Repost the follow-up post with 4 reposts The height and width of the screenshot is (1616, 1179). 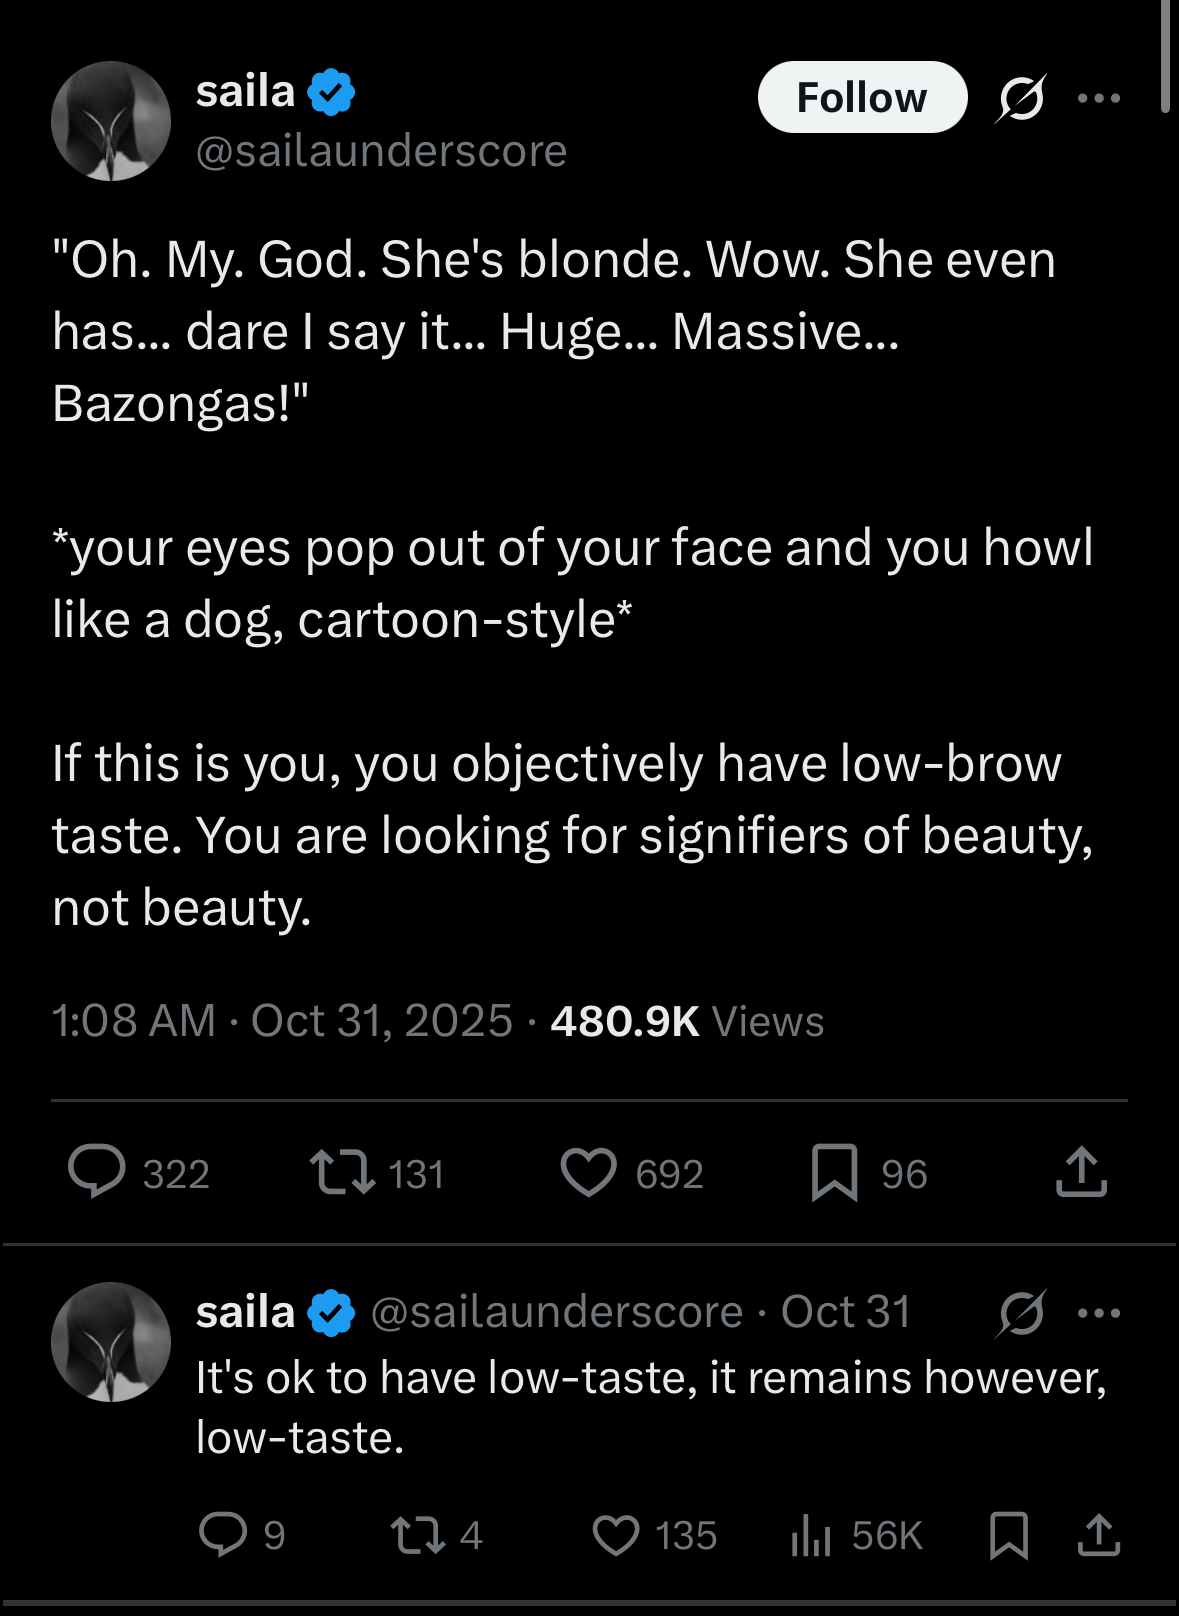[x=418, y=1535]
